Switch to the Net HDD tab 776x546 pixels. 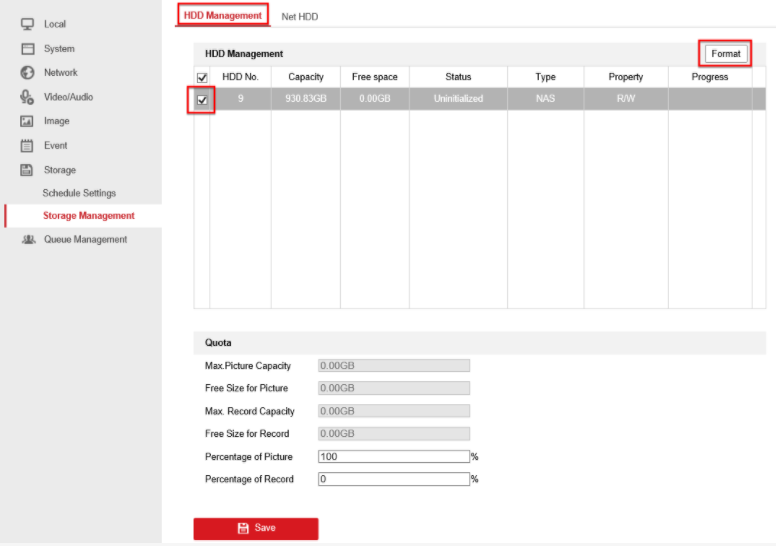299,17
